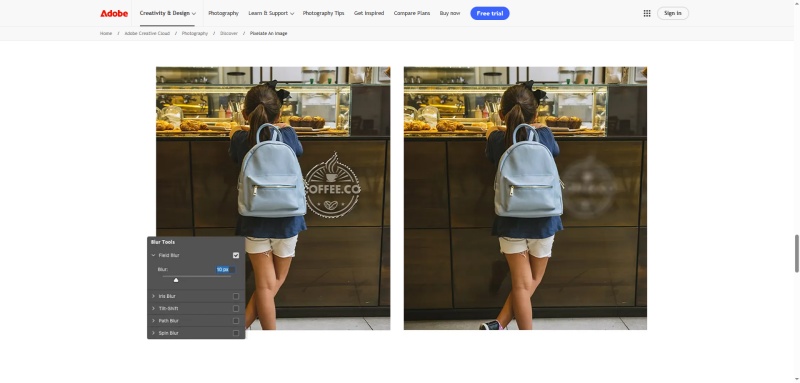This screenshot has height=383, width=800.
Task: Go to the Photography breadcrumb link
Action: (195, 33)
